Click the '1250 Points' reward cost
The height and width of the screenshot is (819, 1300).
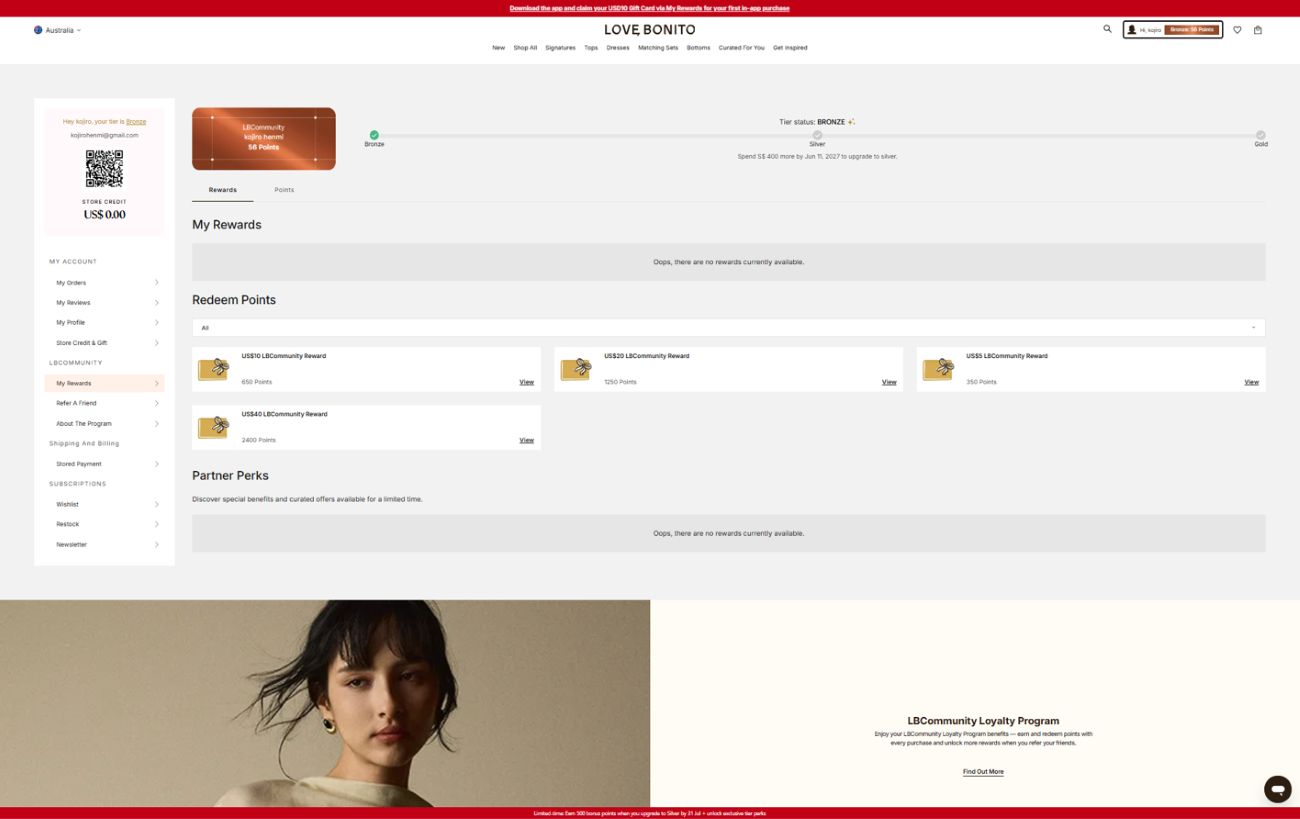620,382
